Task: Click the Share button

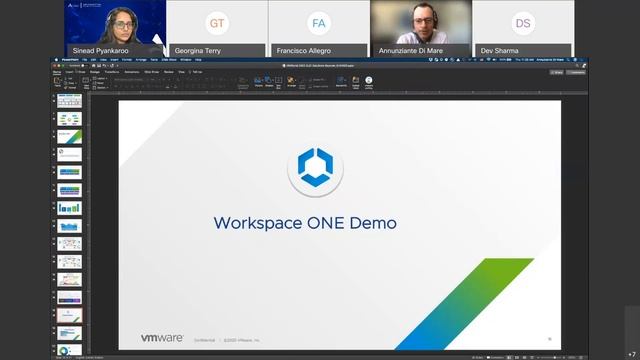Action: [557, 72]
